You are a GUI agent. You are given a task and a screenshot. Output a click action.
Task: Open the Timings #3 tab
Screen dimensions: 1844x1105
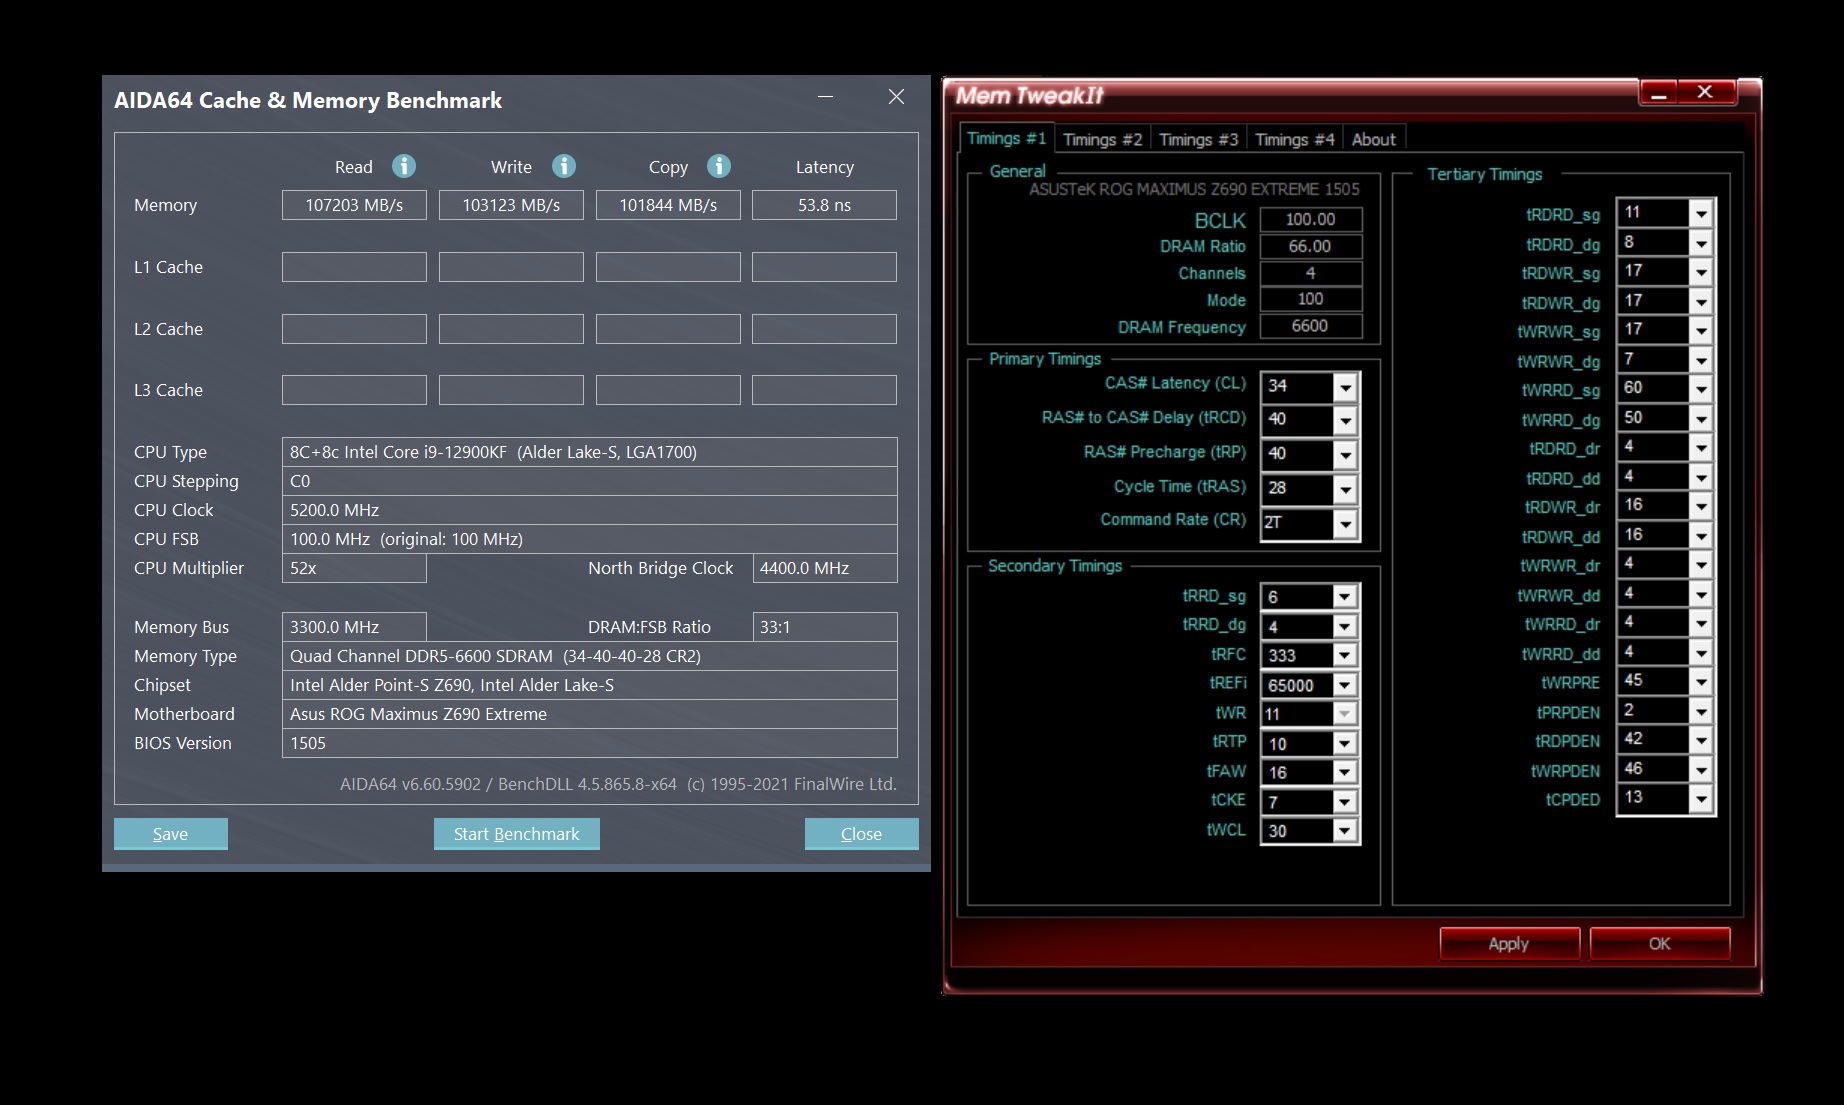point(1198,140)
